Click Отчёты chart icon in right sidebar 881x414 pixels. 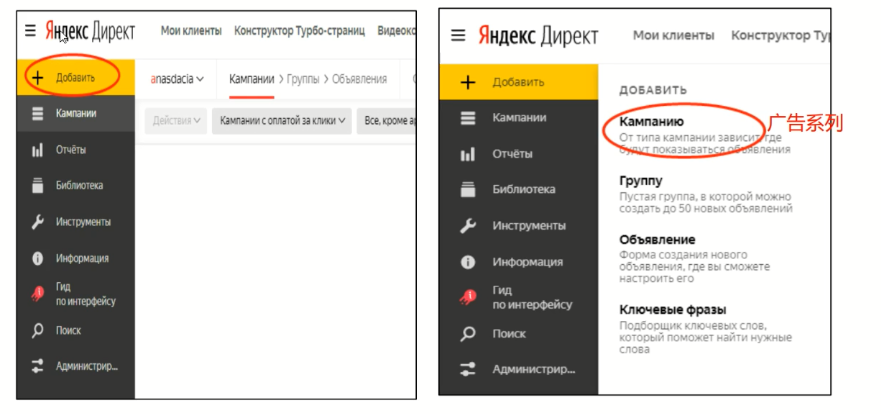pyautogui.click(x=467, y=154)
